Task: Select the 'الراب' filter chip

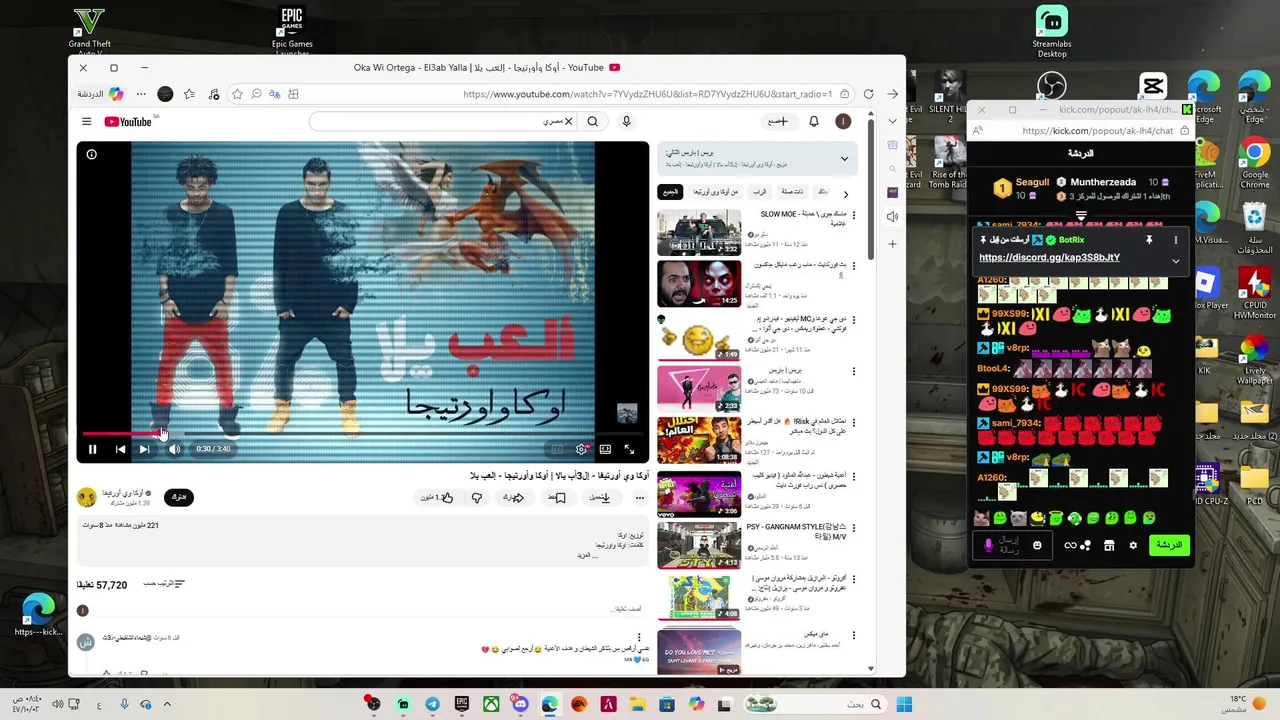Action: (x=760, y=191)
